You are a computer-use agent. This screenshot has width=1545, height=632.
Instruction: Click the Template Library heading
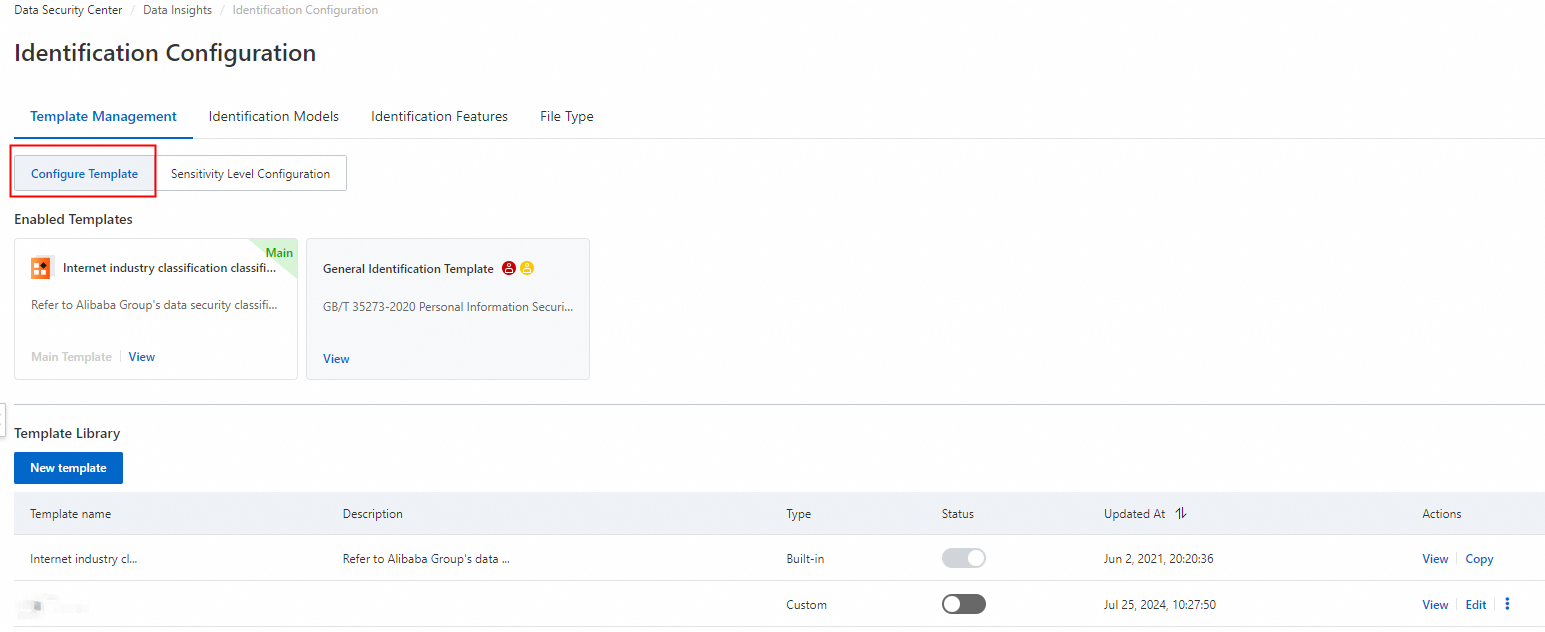pyautogui.click(x=67, y=433)
